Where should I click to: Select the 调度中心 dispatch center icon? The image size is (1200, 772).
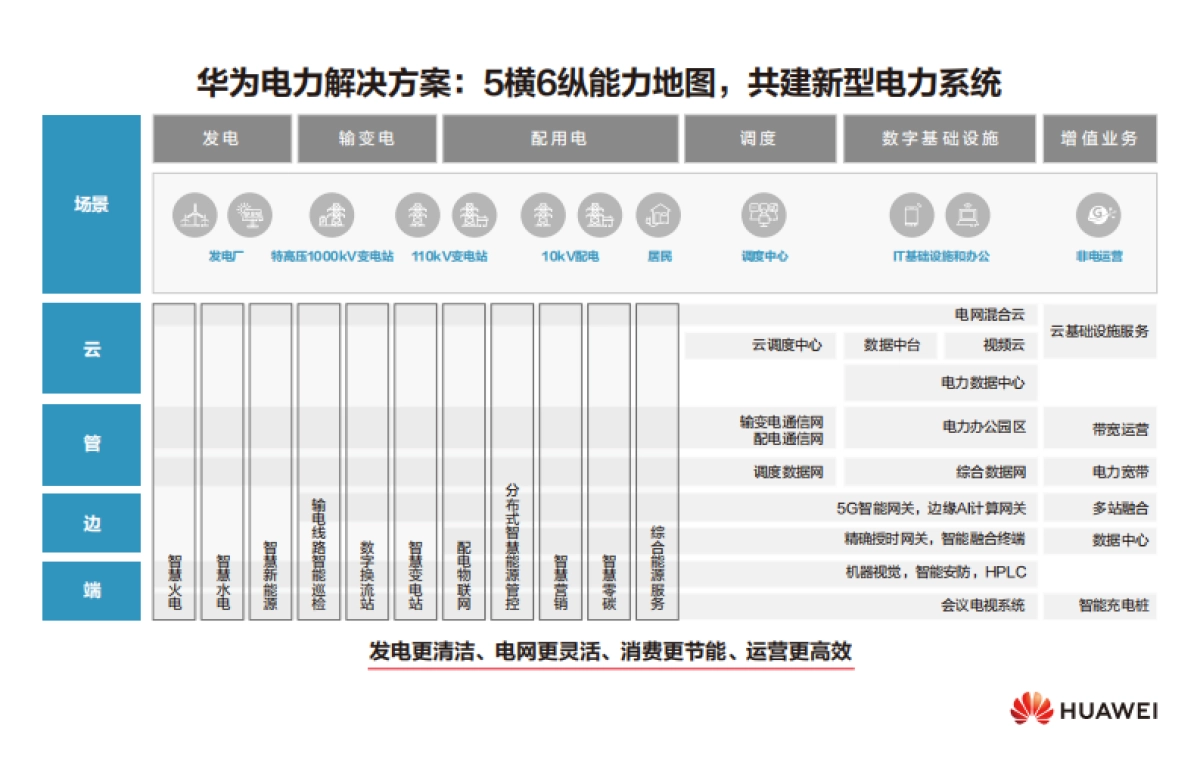click(765, 213)
